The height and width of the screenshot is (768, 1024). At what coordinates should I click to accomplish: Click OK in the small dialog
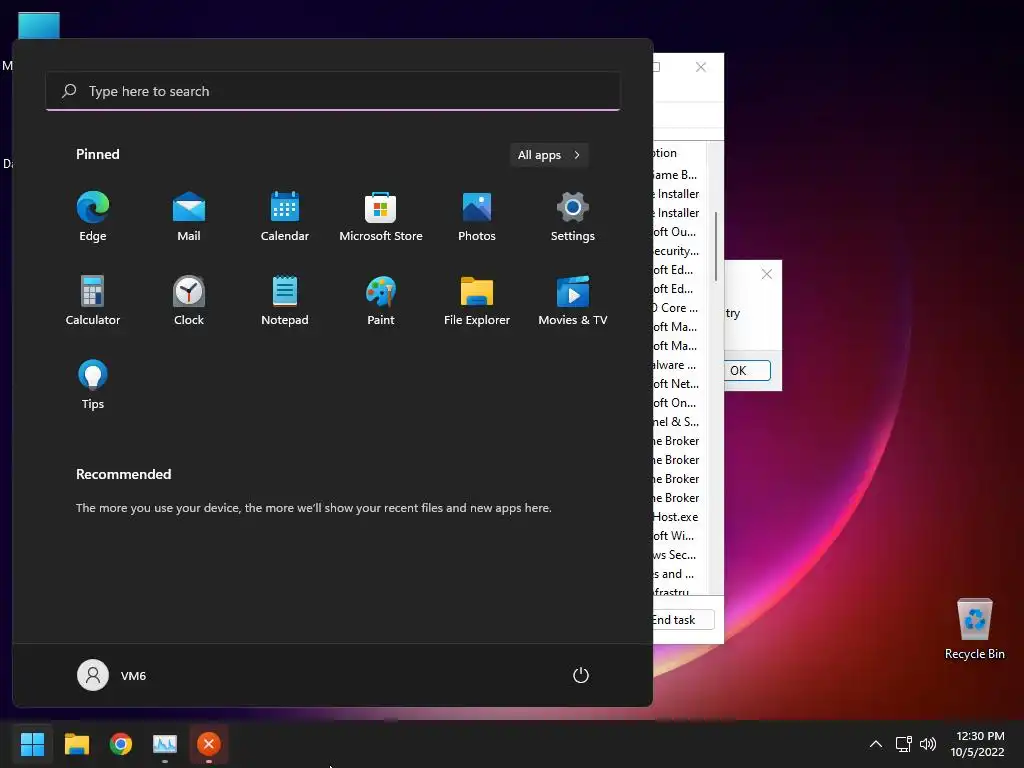[747, 370]
